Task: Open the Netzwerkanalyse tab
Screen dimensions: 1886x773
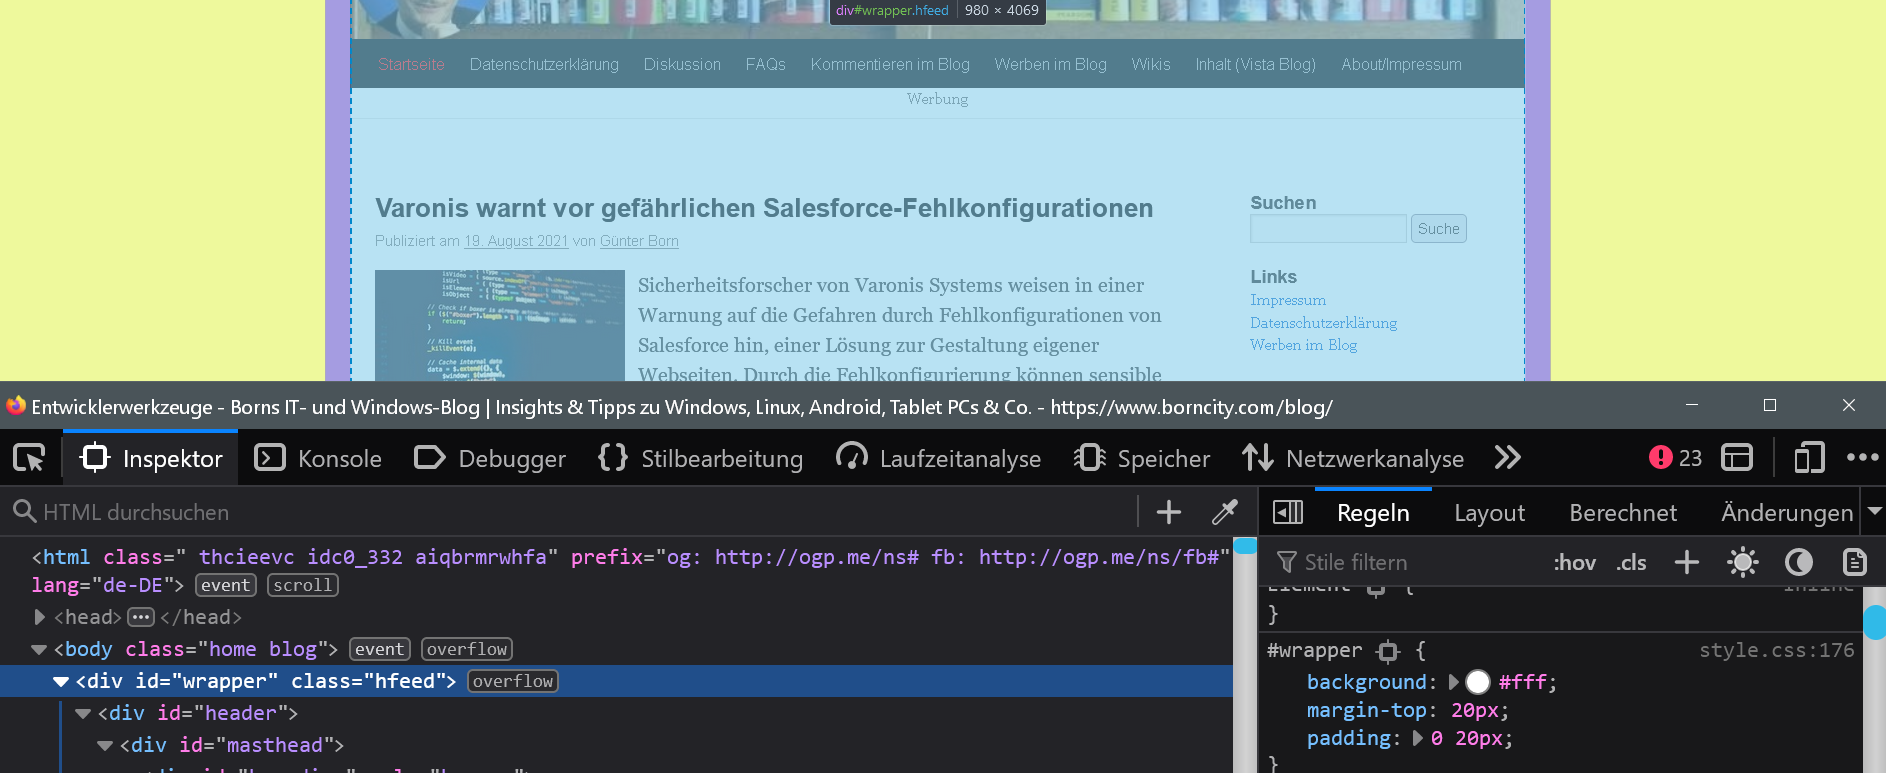Action: pos(1353,458)
